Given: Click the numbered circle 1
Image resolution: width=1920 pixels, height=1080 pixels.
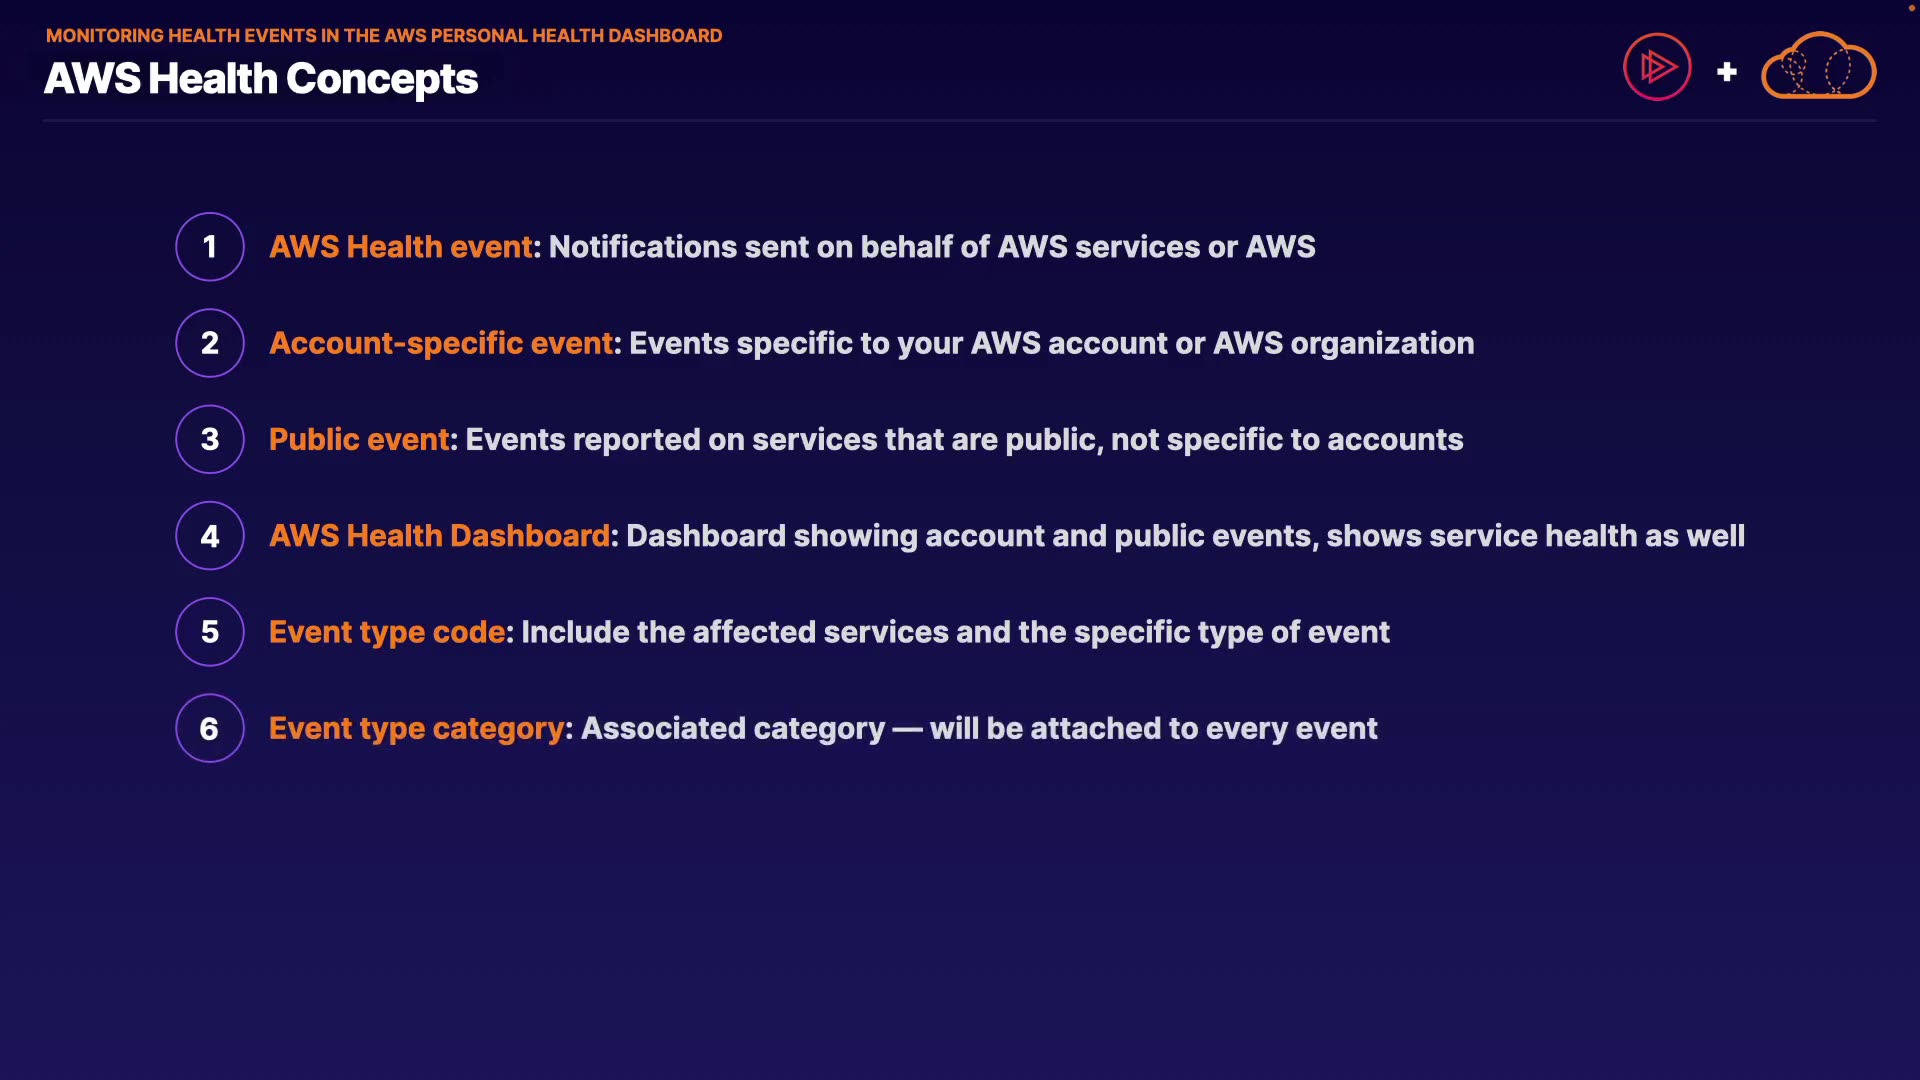Looking at the screenshot, I should [210, 247].
